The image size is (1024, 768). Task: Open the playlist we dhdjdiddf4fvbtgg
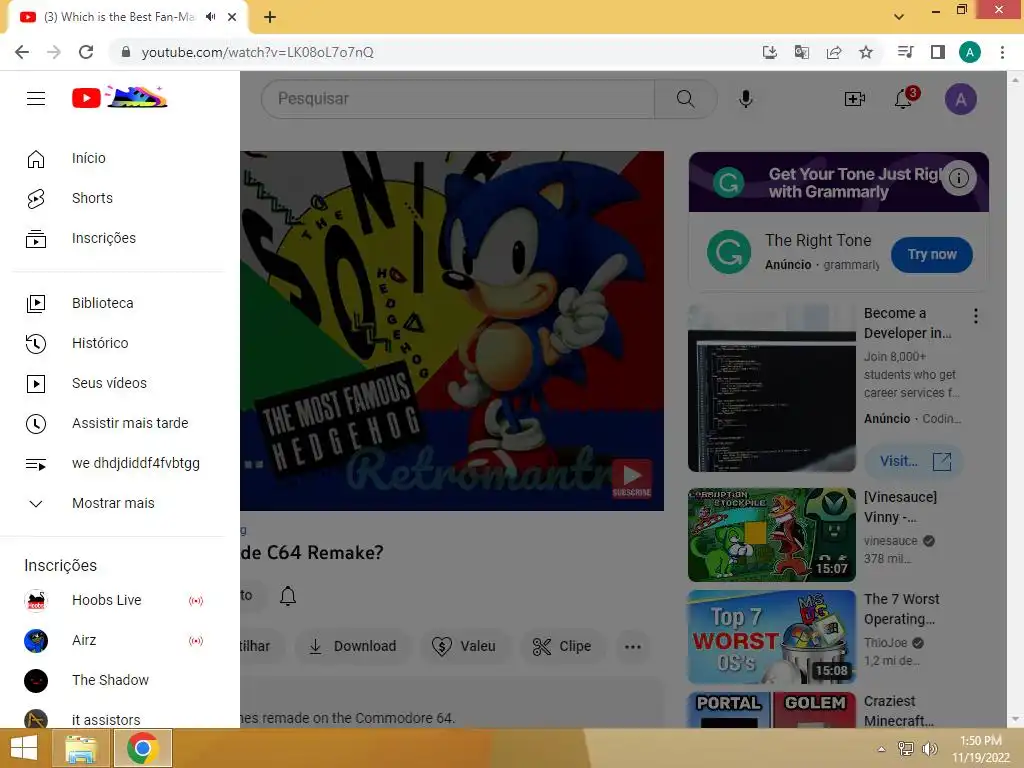pyautogui.click(x=120, y=464)
